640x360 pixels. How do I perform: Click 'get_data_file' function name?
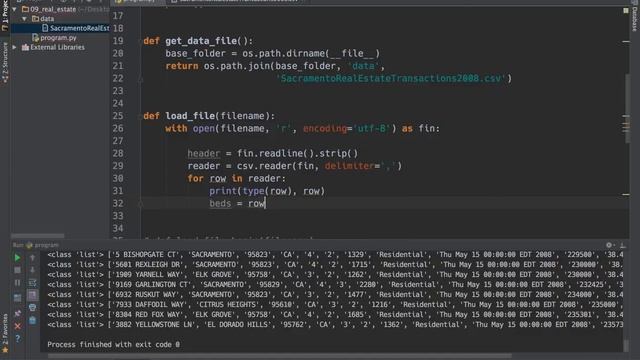tap(201, 41)
